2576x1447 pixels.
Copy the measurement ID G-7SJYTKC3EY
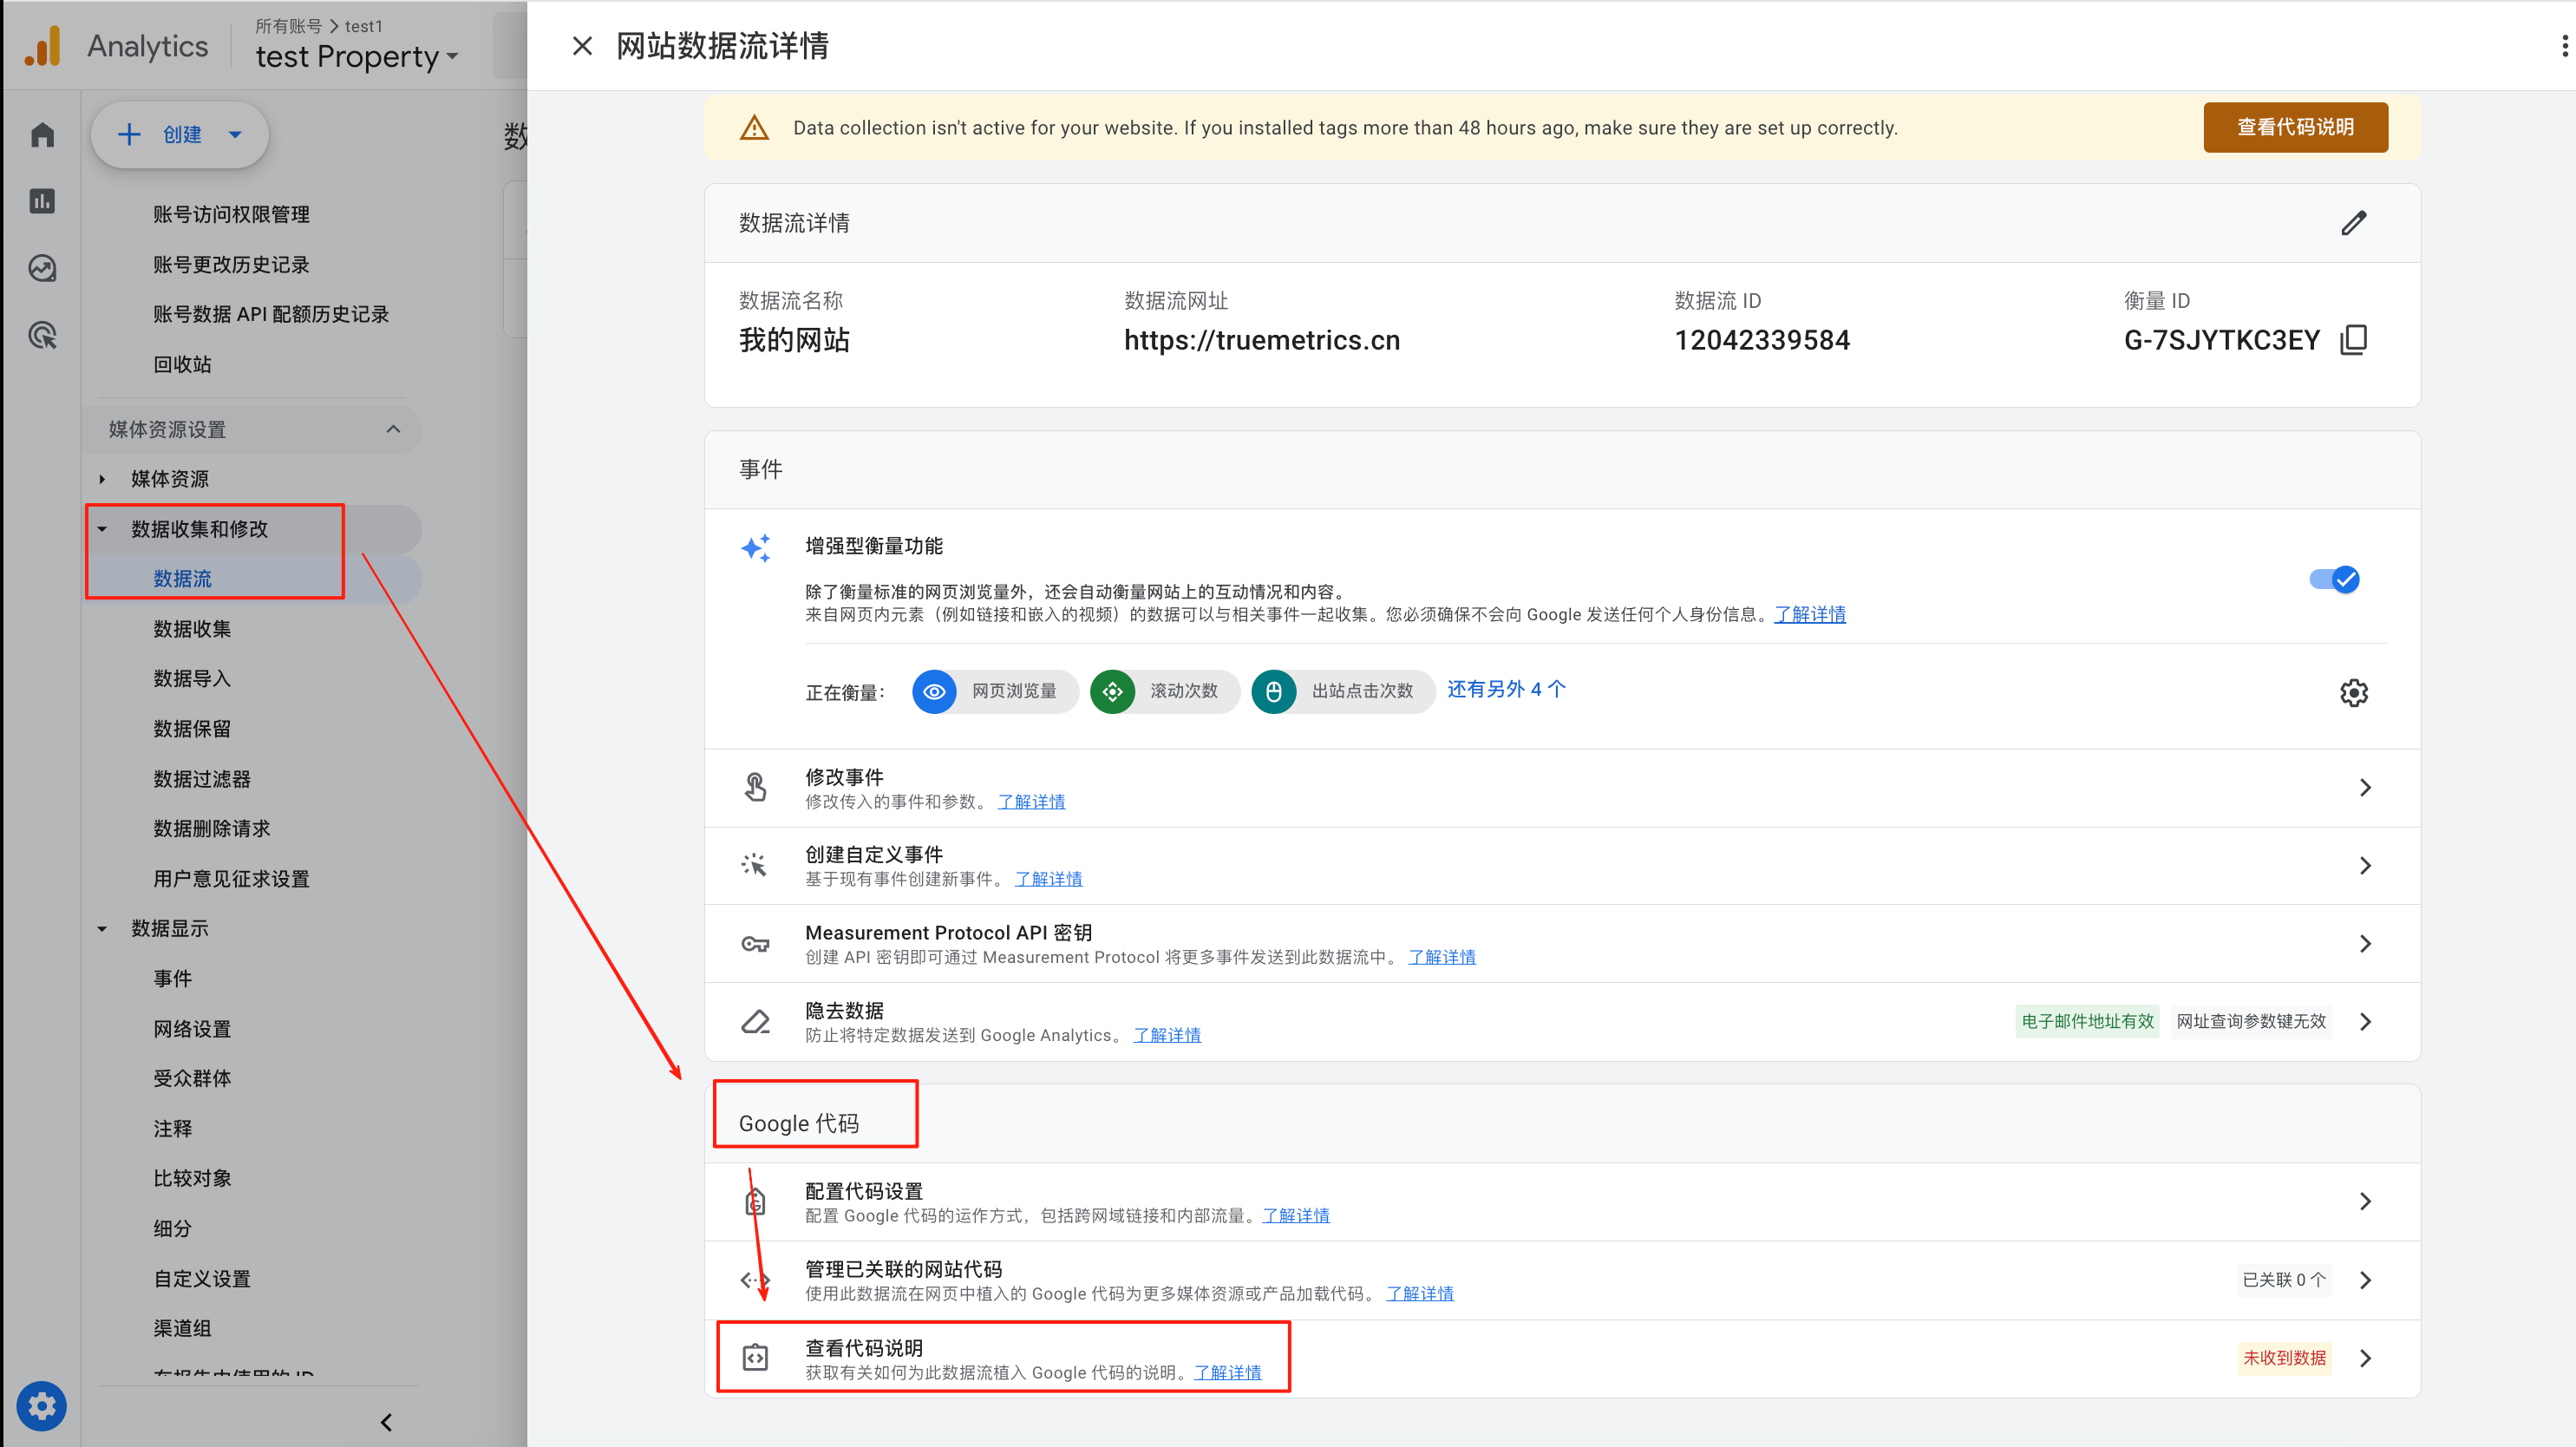click(2355, 339)
